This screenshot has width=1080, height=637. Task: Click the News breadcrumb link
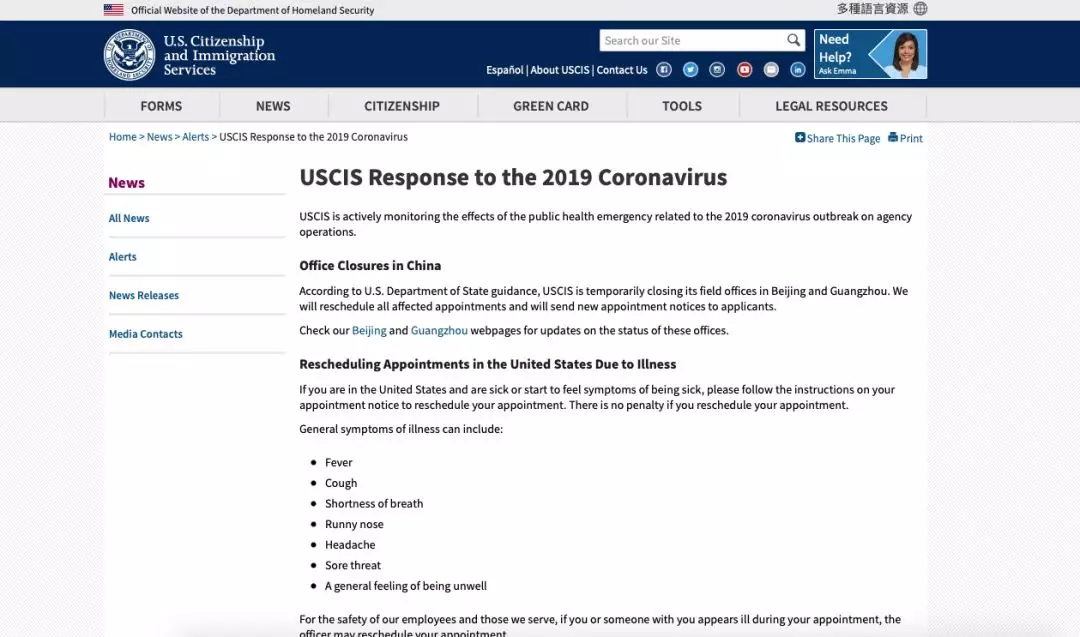160,137
